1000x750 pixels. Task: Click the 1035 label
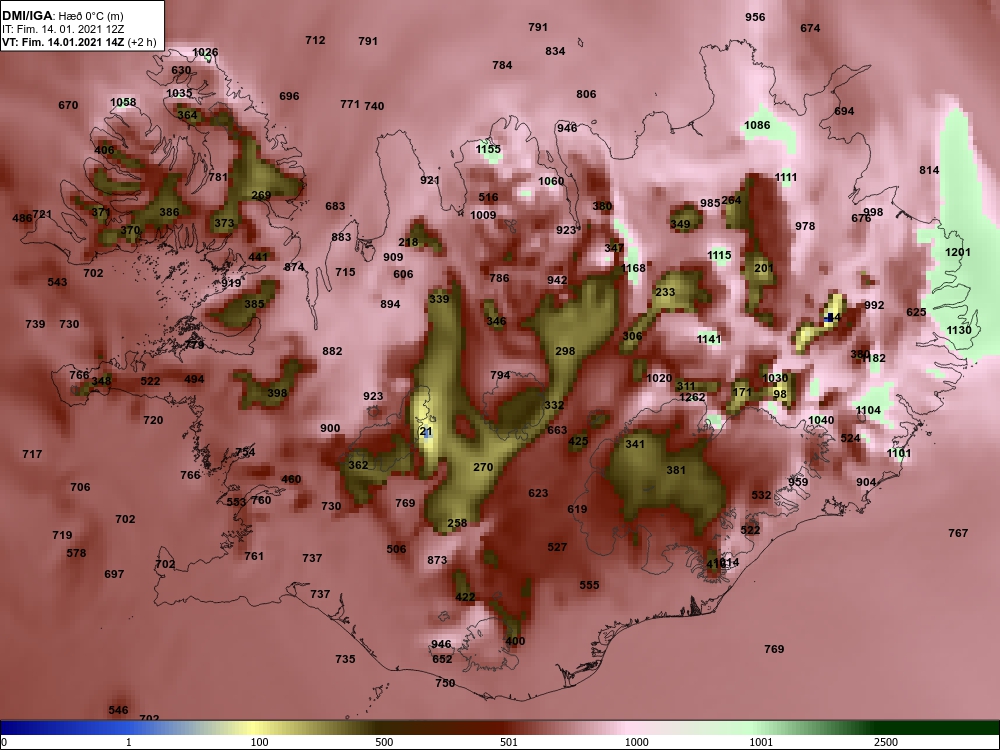(179, 93)
